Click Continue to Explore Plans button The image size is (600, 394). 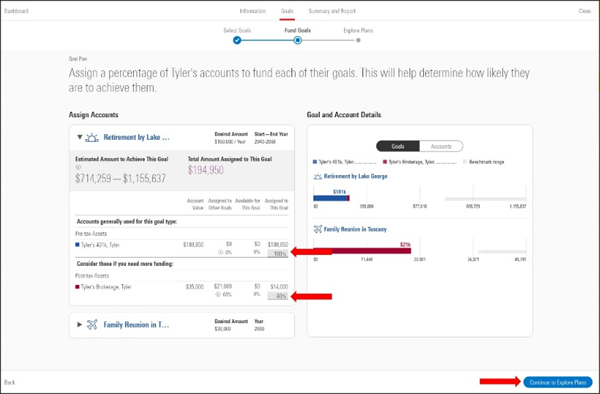click(558, 382)
